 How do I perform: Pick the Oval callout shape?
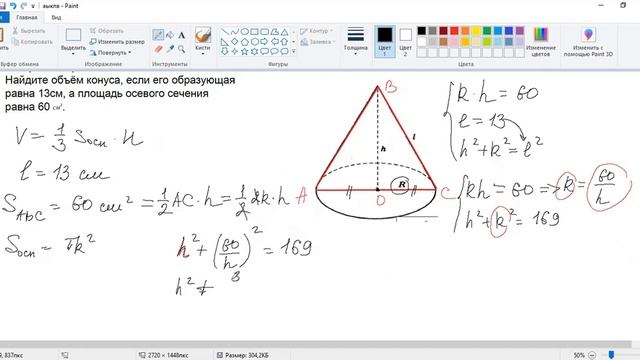[x=274, y=51]
